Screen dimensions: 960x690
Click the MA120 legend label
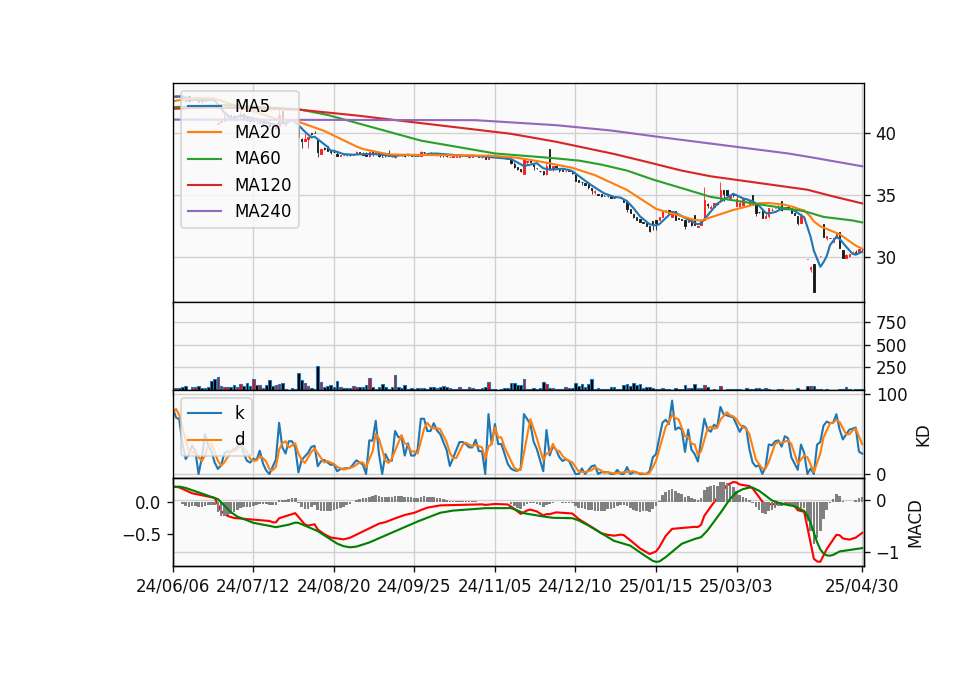pos(263,185)
